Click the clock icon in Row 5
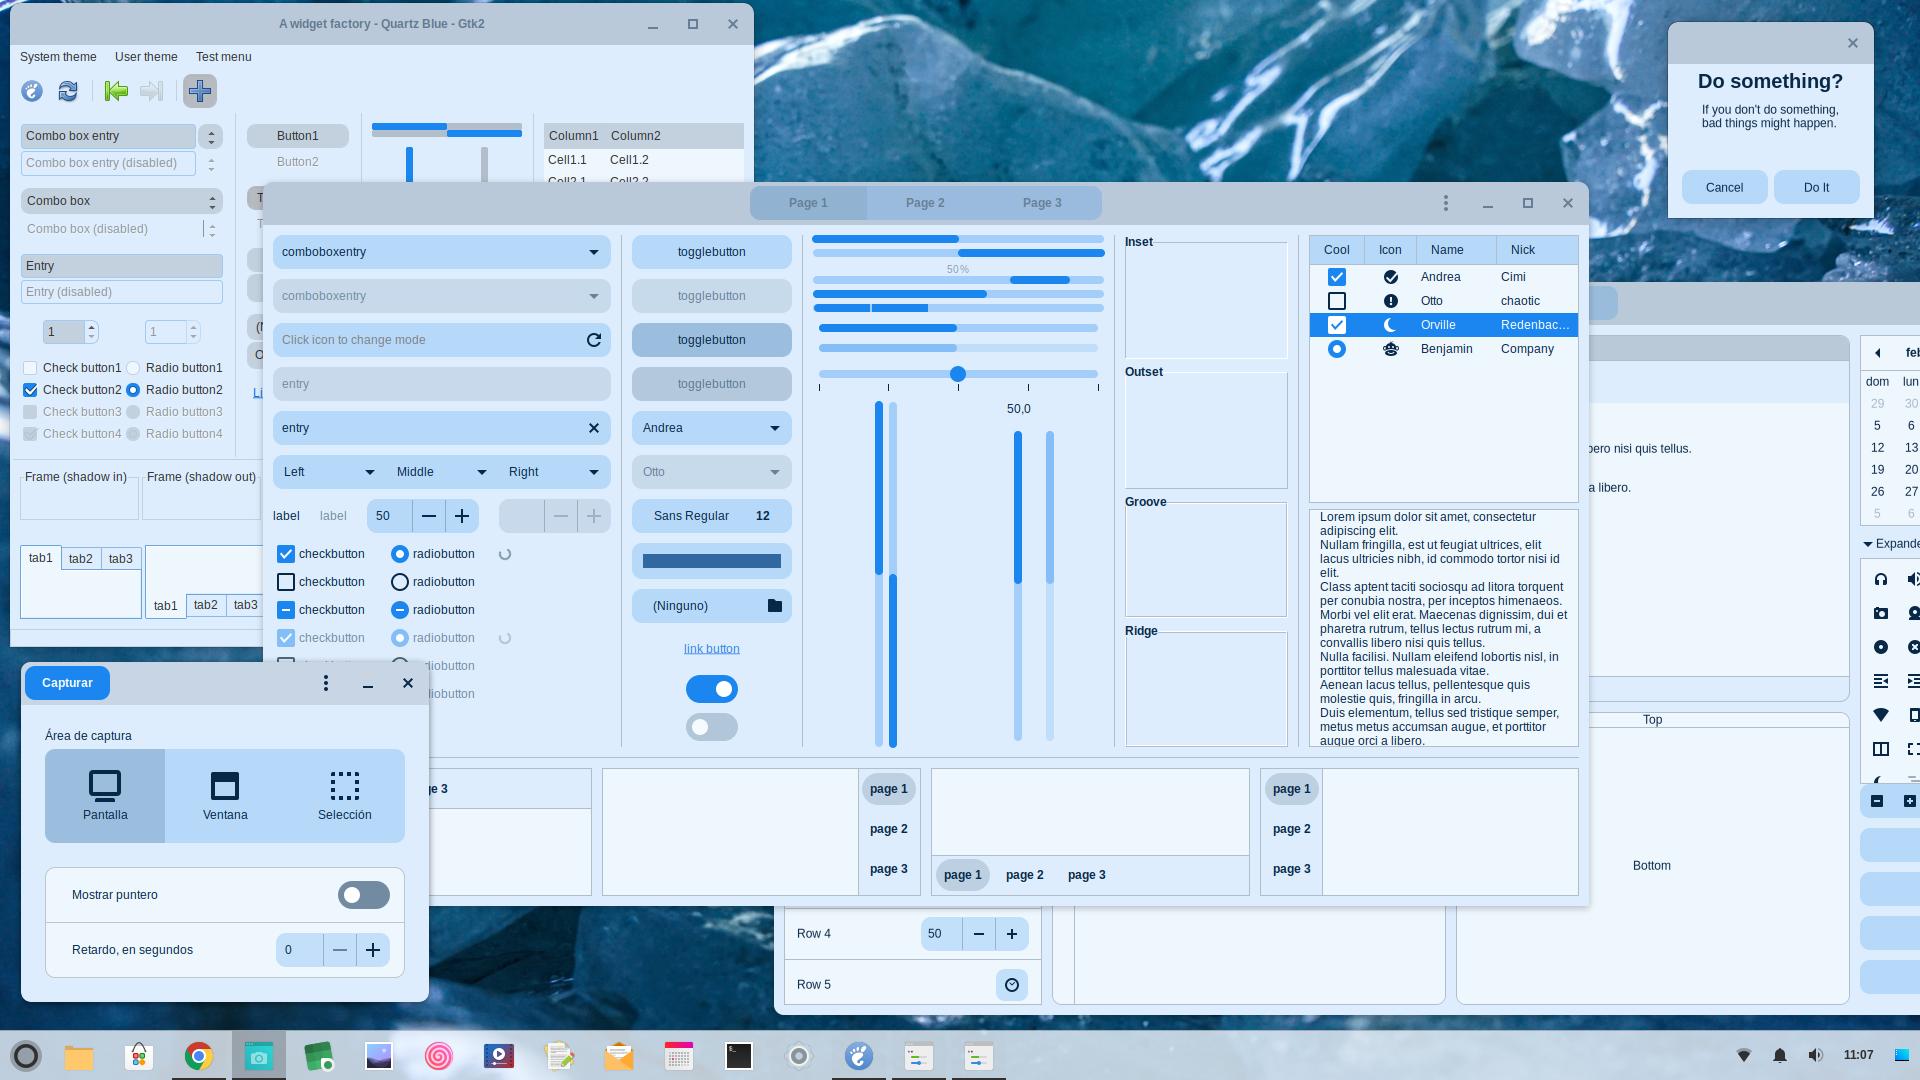The width and height of the screenshot is (1920, 1080). [1012, 985]
